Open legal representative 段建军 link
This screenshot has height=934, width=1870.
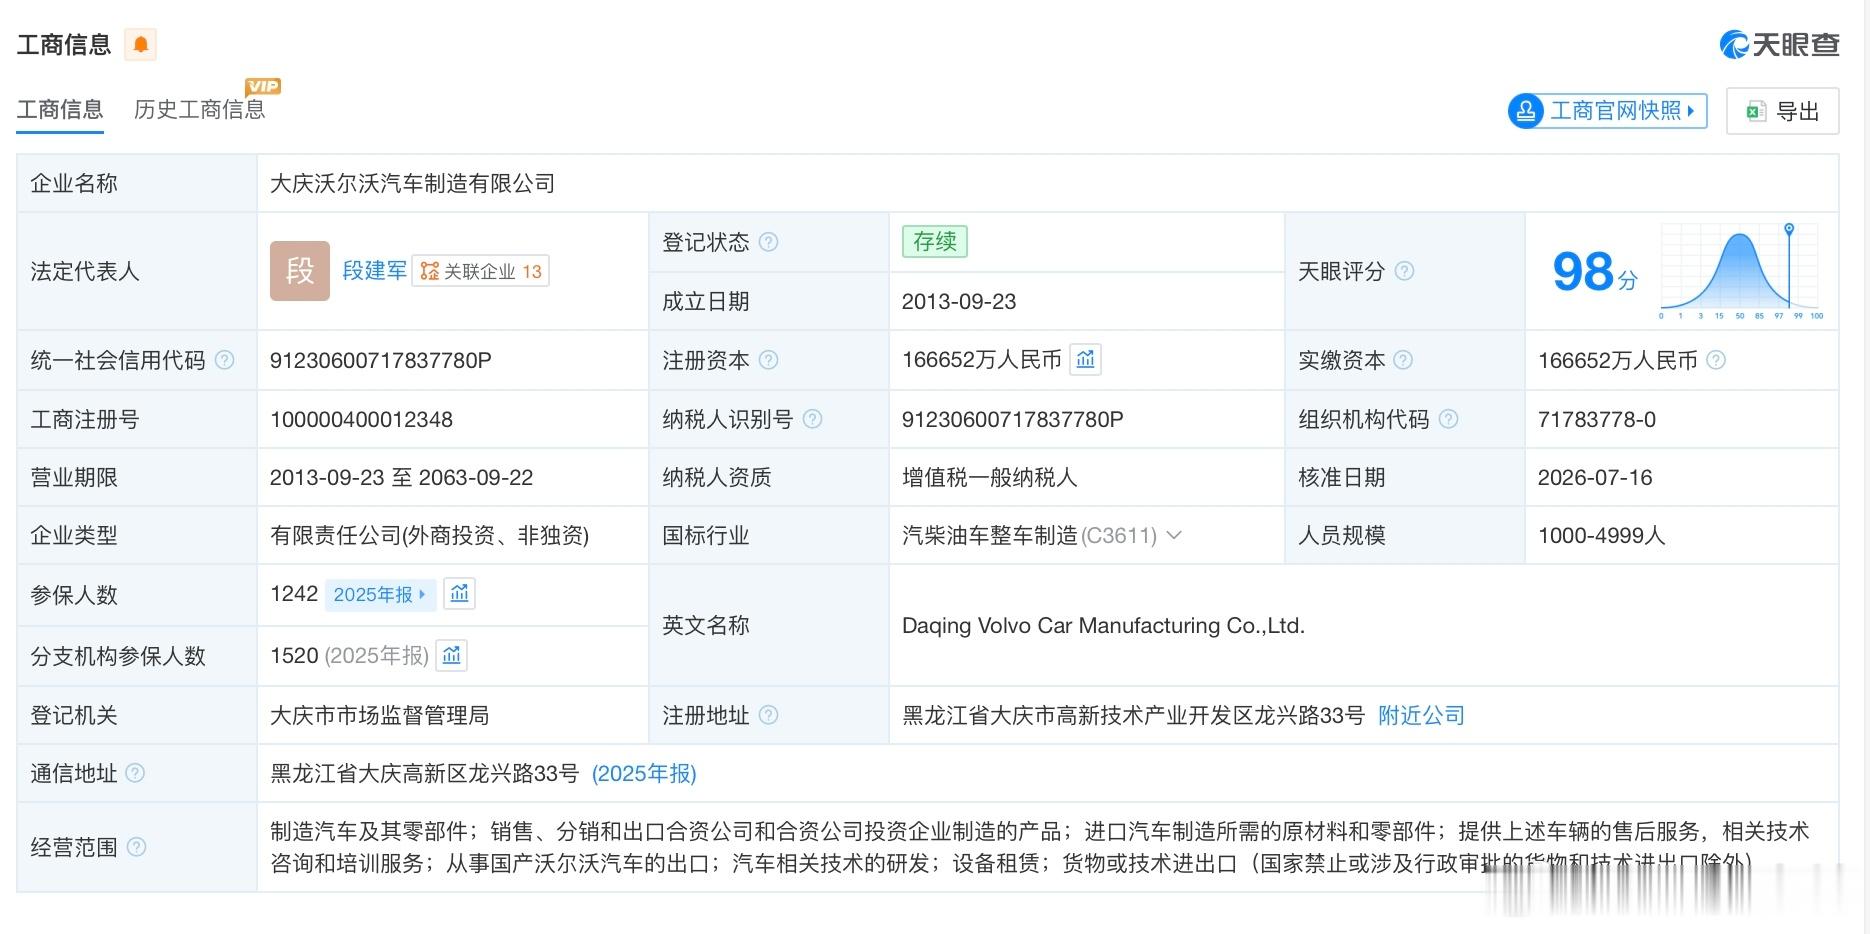tap(375, 271)
